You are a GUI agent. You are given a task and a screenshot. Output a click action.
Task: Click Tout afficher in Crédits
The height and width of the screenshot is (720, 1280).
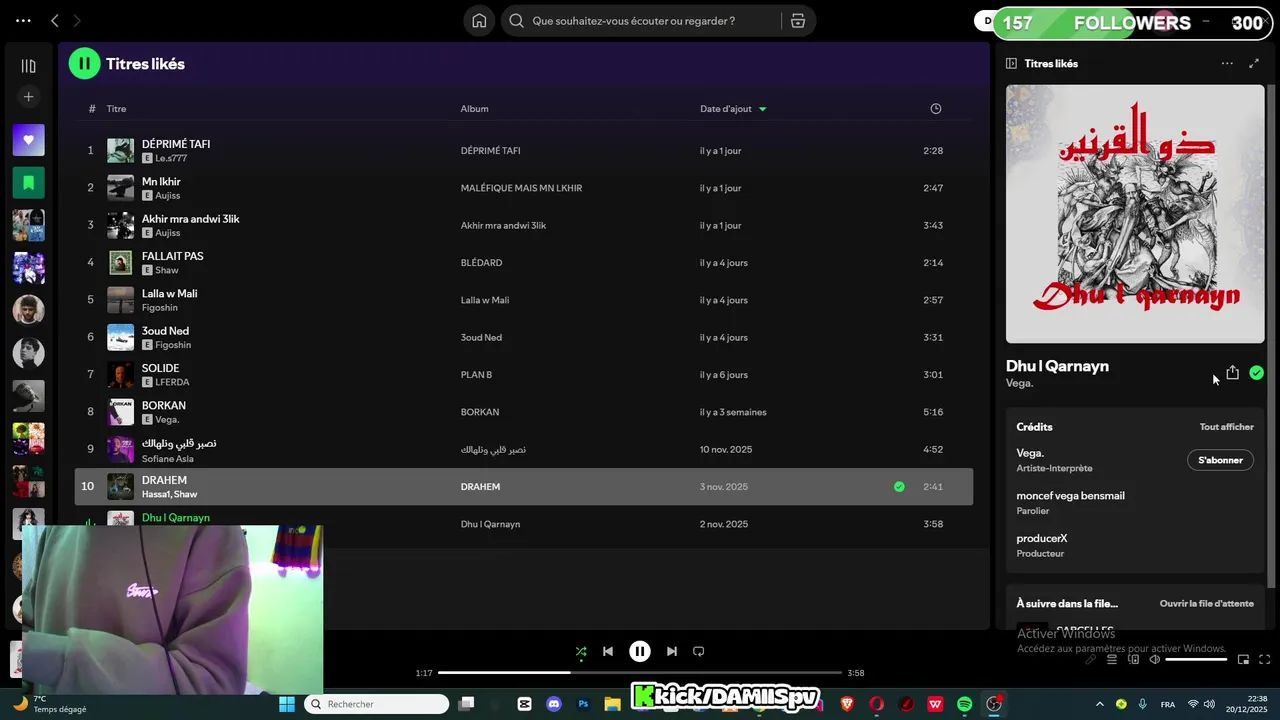pos(1226,427)
